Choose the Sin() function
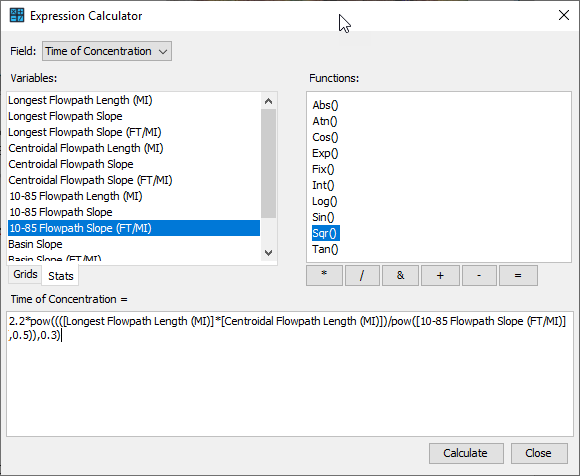Screen dimensions: 580x476 click(x=323, y=217)
